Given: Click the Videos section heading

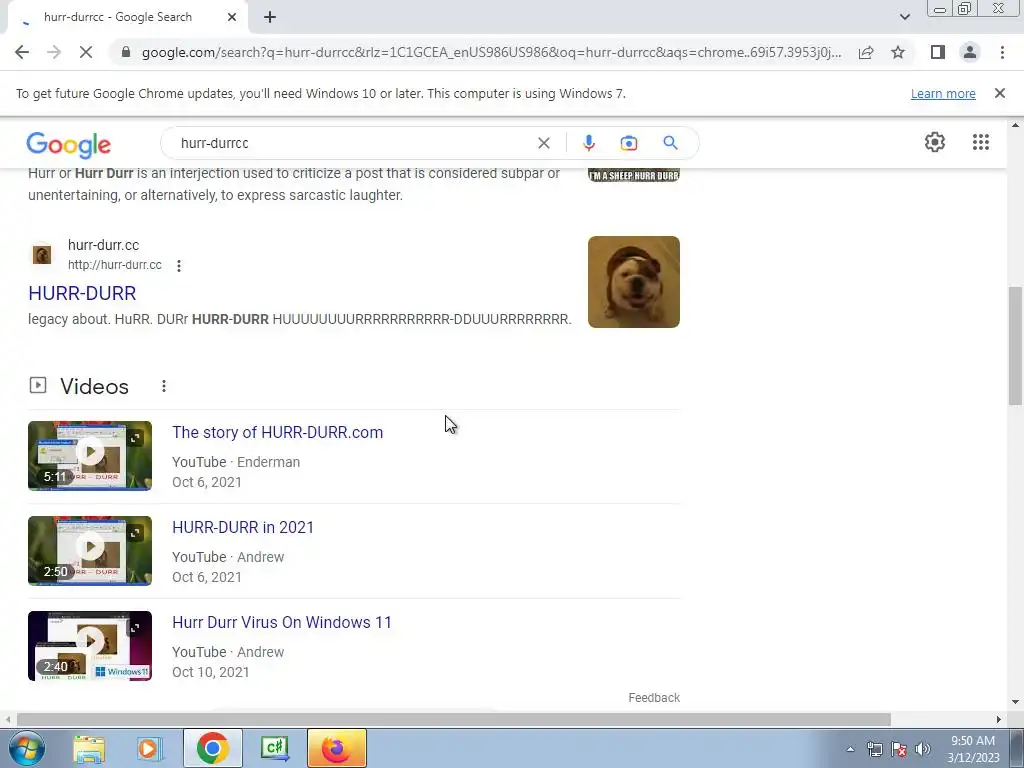Looking at the screenshot, I should pos(95,386).
